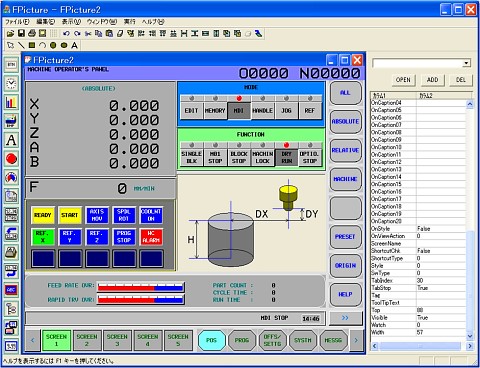Screen dimensions: 480x368
Task: Click the meter gauge control icon in sidebar
Action: pyautogui.click(x=11, y=177)
